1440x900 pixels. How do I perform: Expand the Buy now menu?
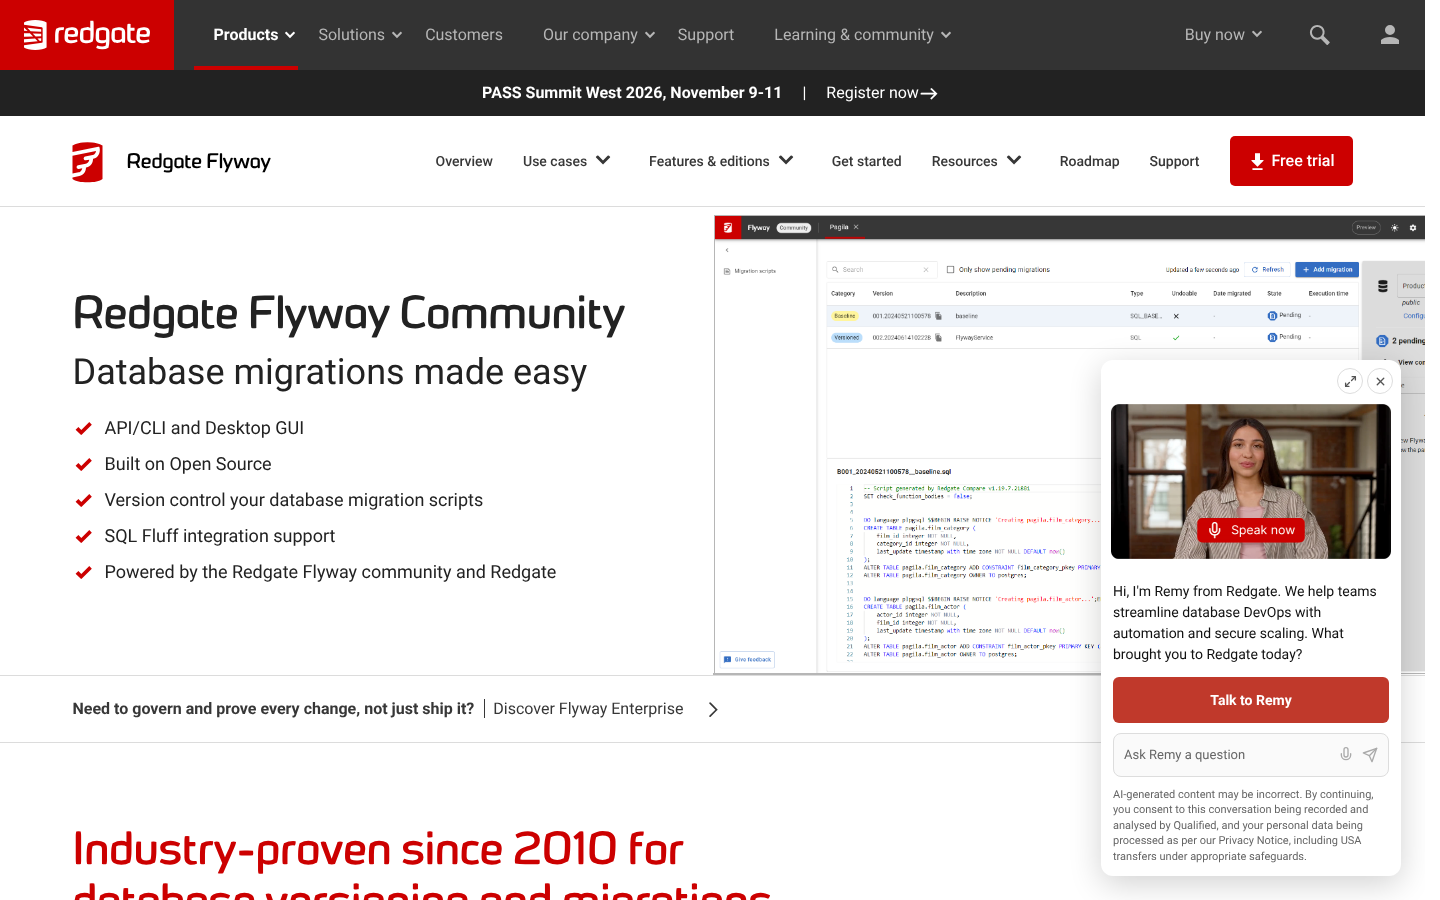pos(1224,35)
